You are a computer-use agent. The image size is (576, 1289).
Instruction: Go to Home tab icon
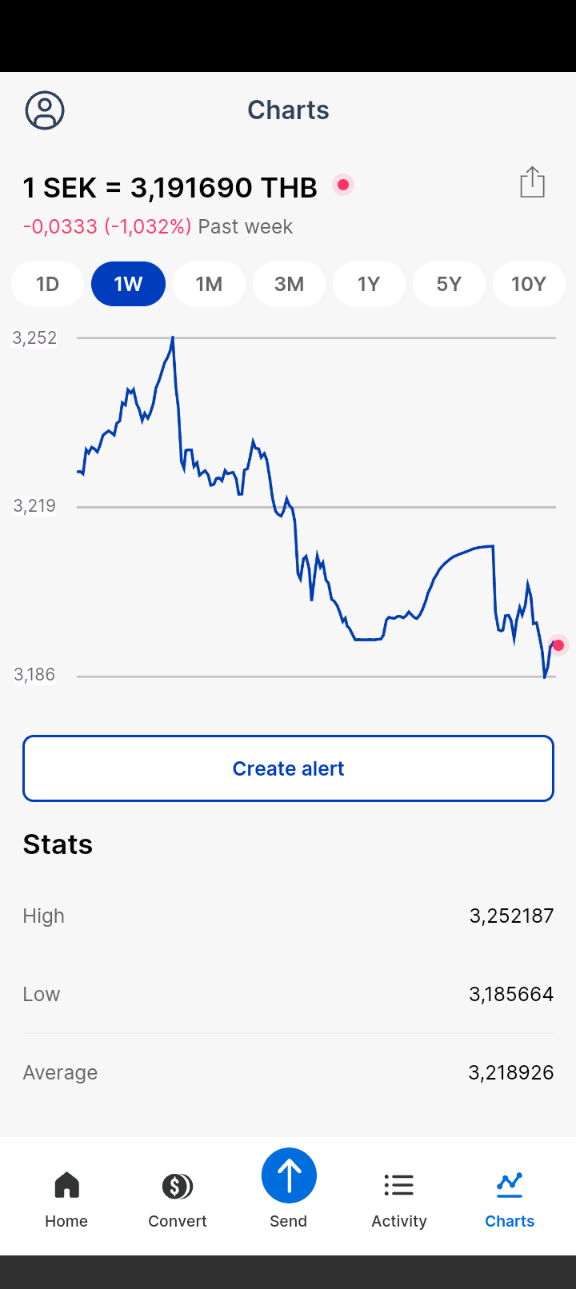coord(66,1185)
